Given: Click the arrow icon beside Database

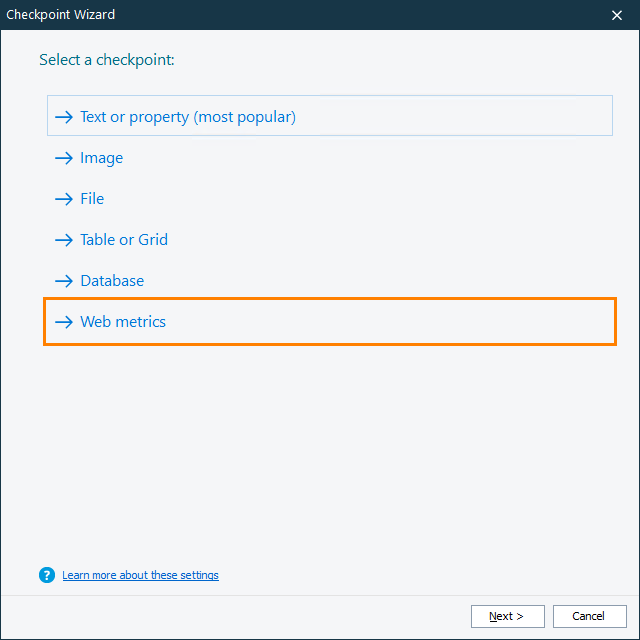Looking at the screenshot, I should pyautogui.click(x=64, y=281).
